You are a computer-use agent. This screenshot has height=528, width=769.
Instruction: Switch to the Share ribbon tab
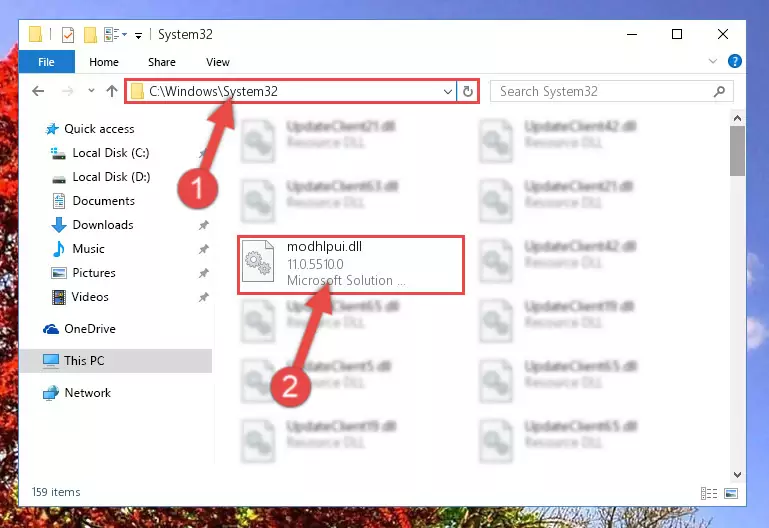(x=162, y=62)
